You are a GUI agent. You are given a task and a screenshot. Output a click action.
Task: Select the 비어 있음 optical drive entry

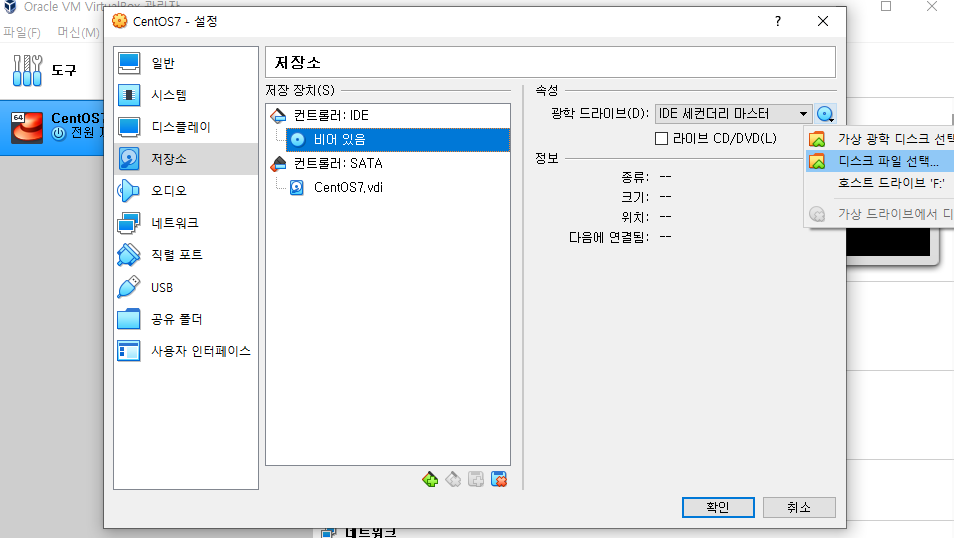(398, 139)
